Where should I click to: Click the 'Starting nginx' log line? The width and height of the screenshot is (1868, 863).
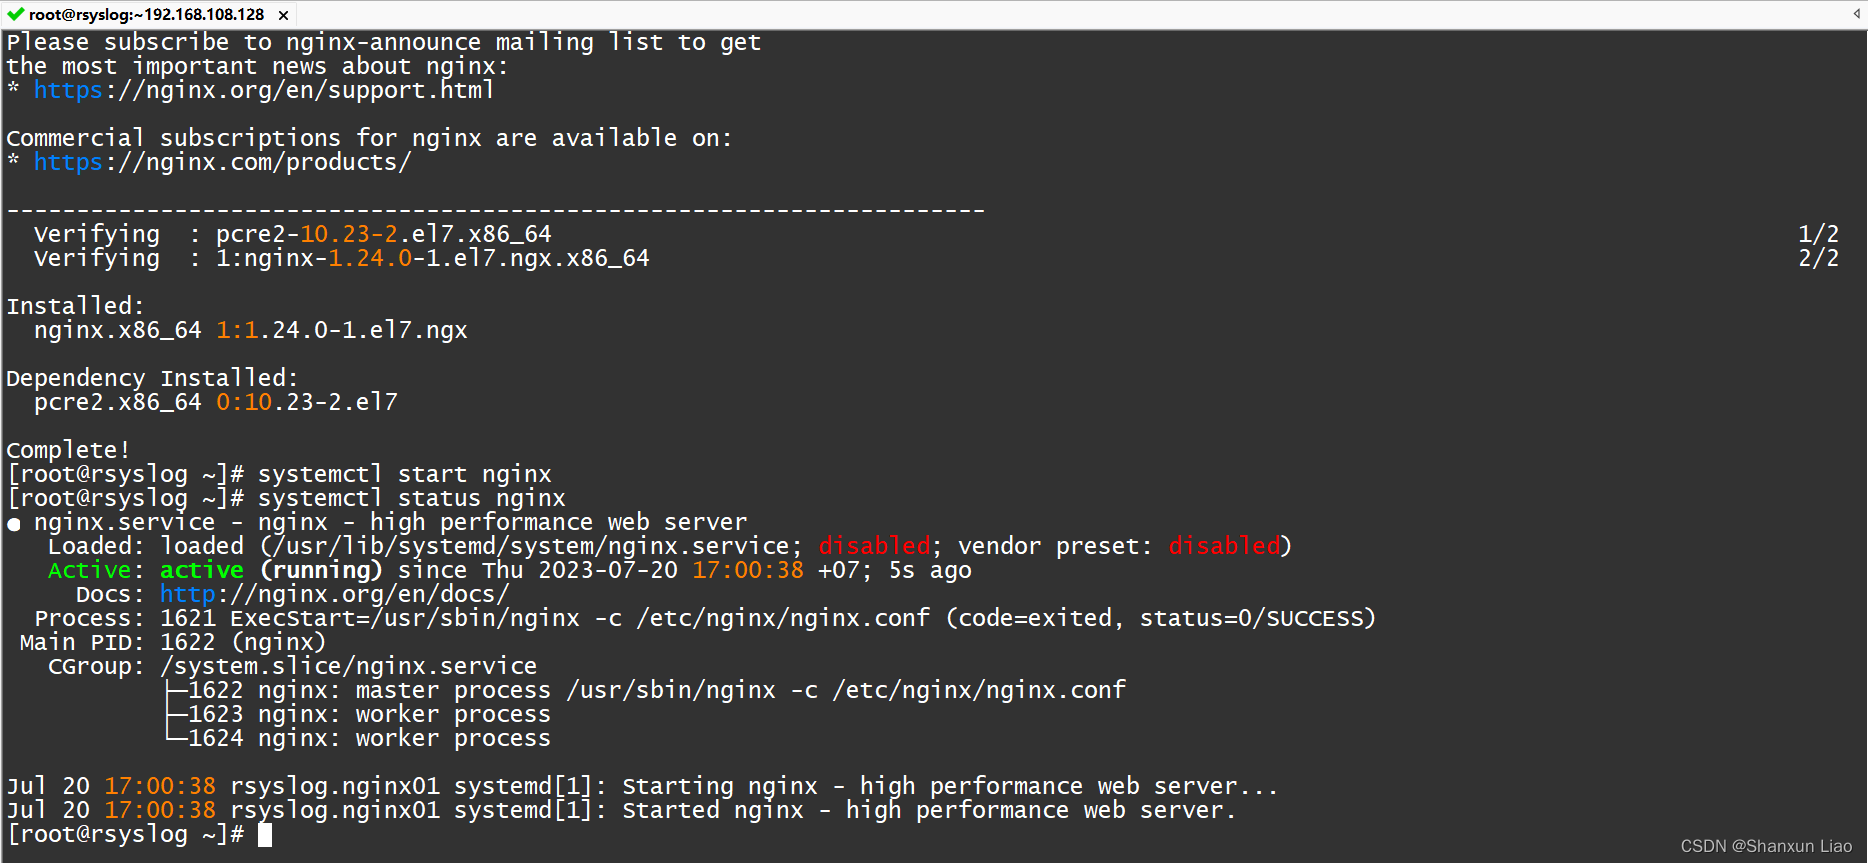[642, 786]
